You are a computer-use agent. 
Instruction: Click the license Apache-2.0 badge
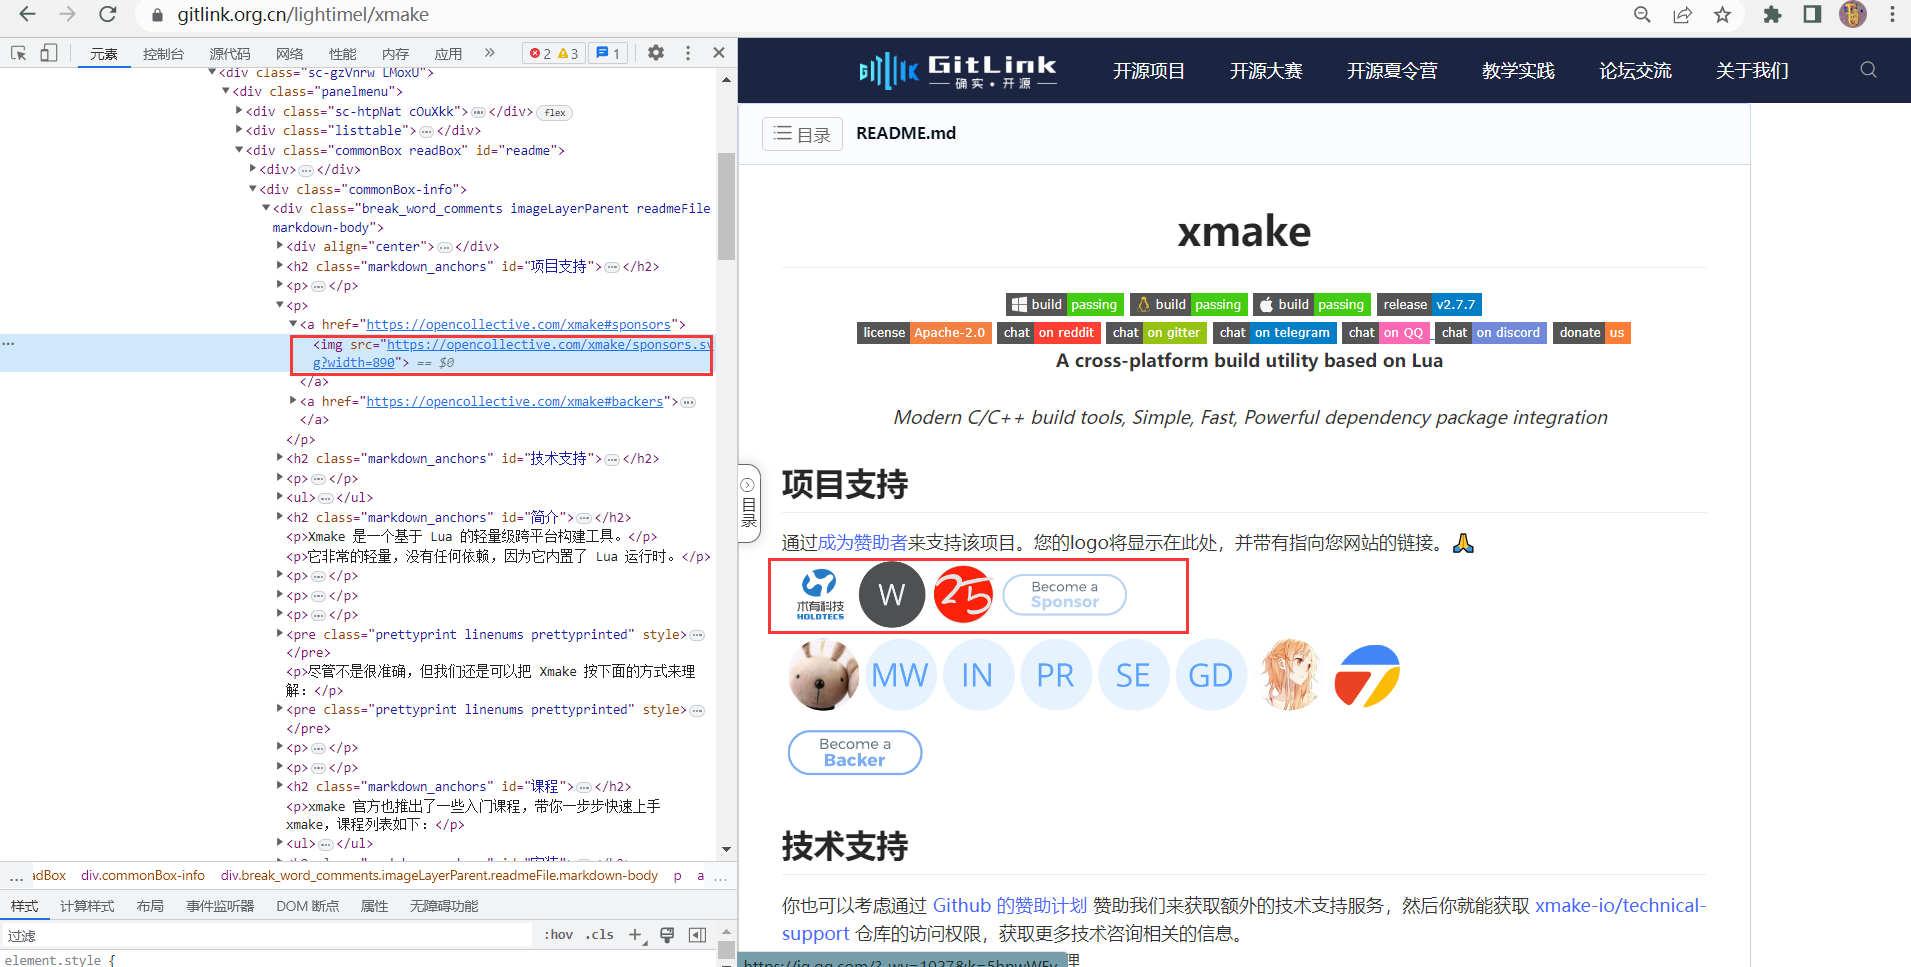[924, 333]
